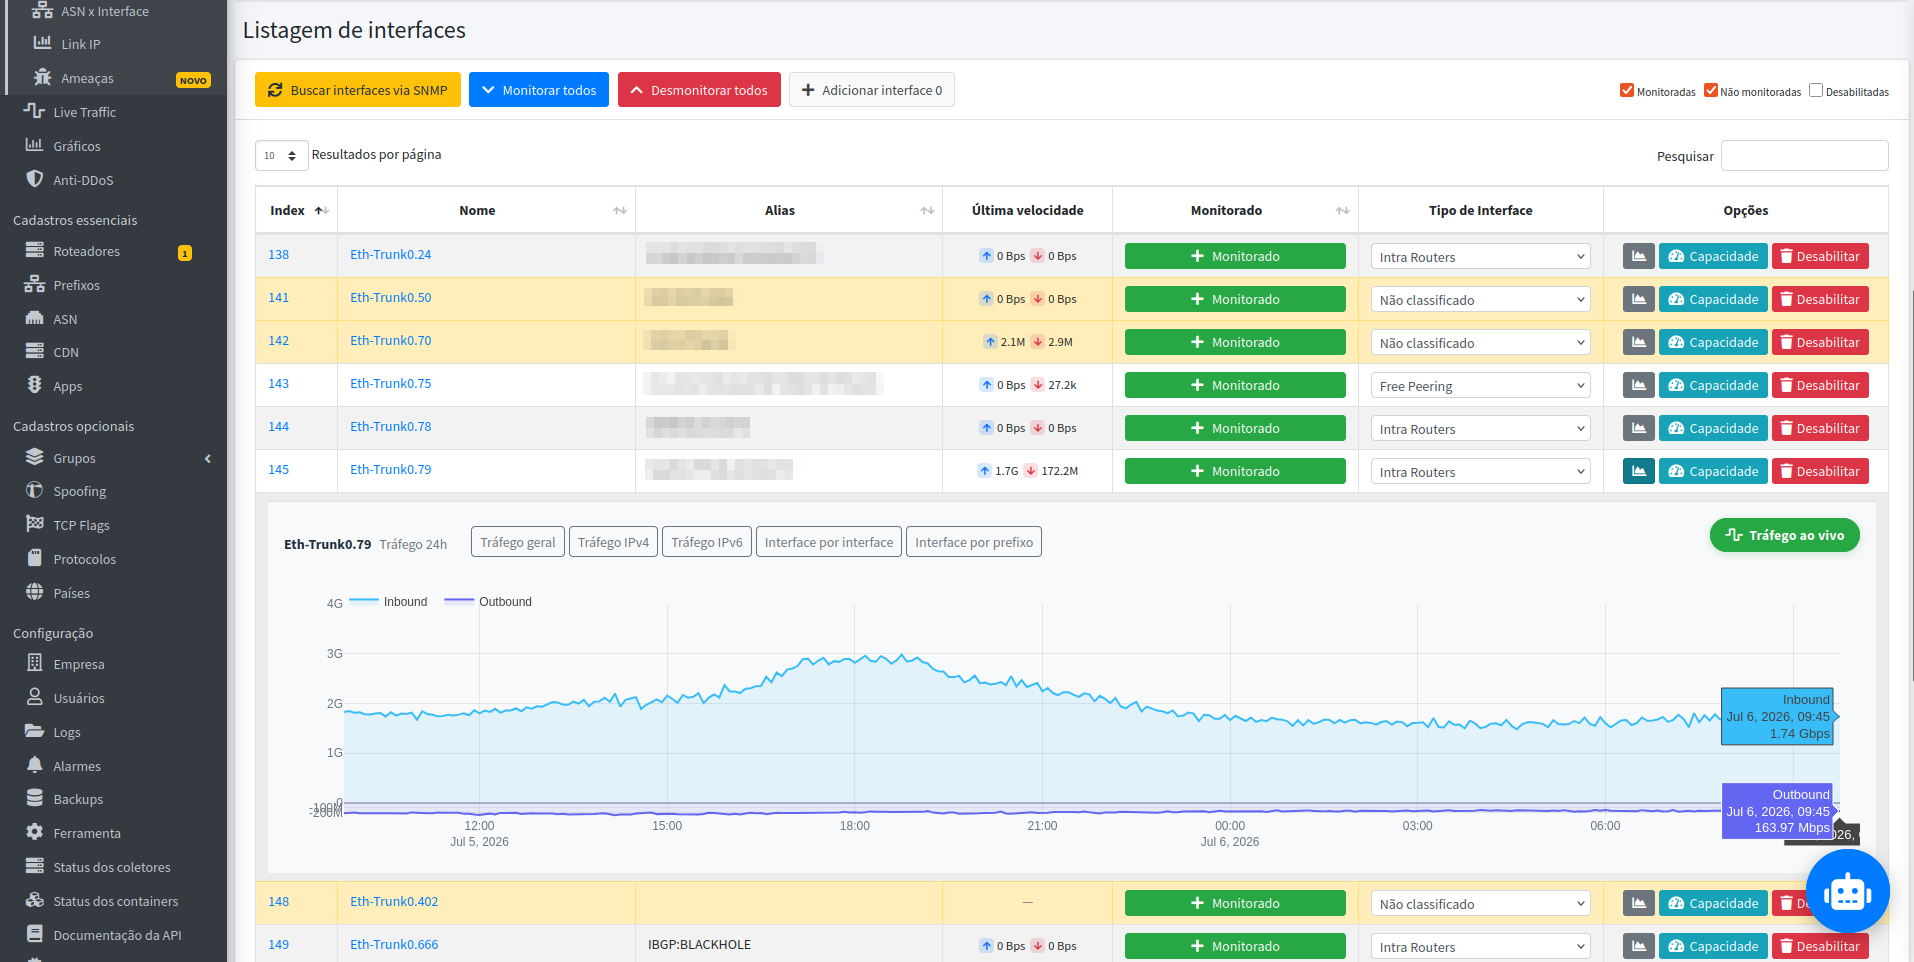
Task: Switch to Interface por interface tab
Action: pos(829,542)
